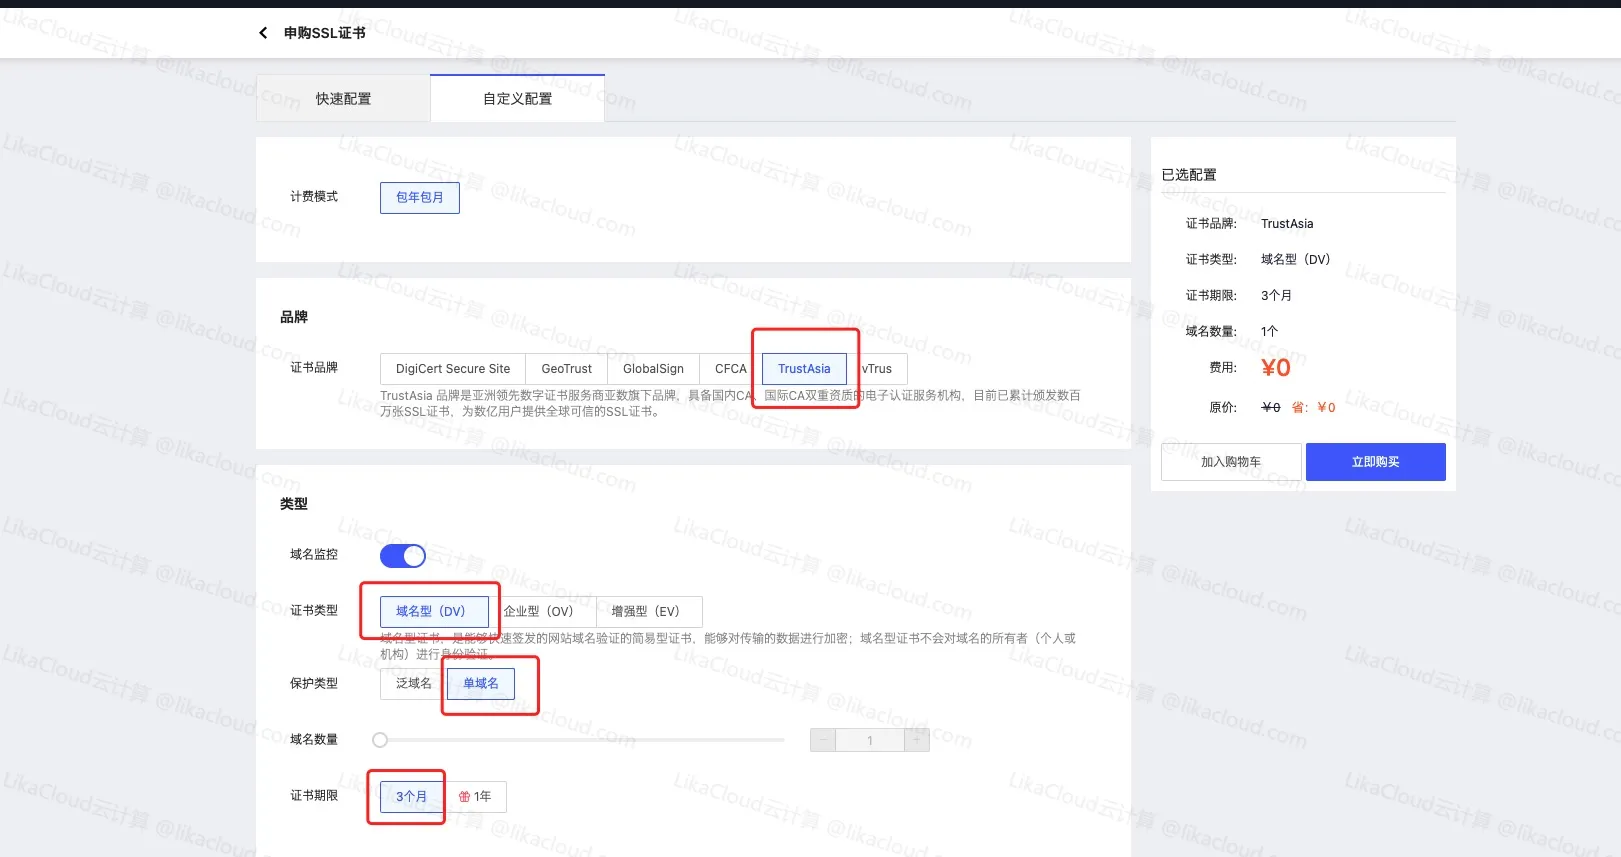Click the domain count number field
Screen dimensions: 1621x857
coord(869,740)
